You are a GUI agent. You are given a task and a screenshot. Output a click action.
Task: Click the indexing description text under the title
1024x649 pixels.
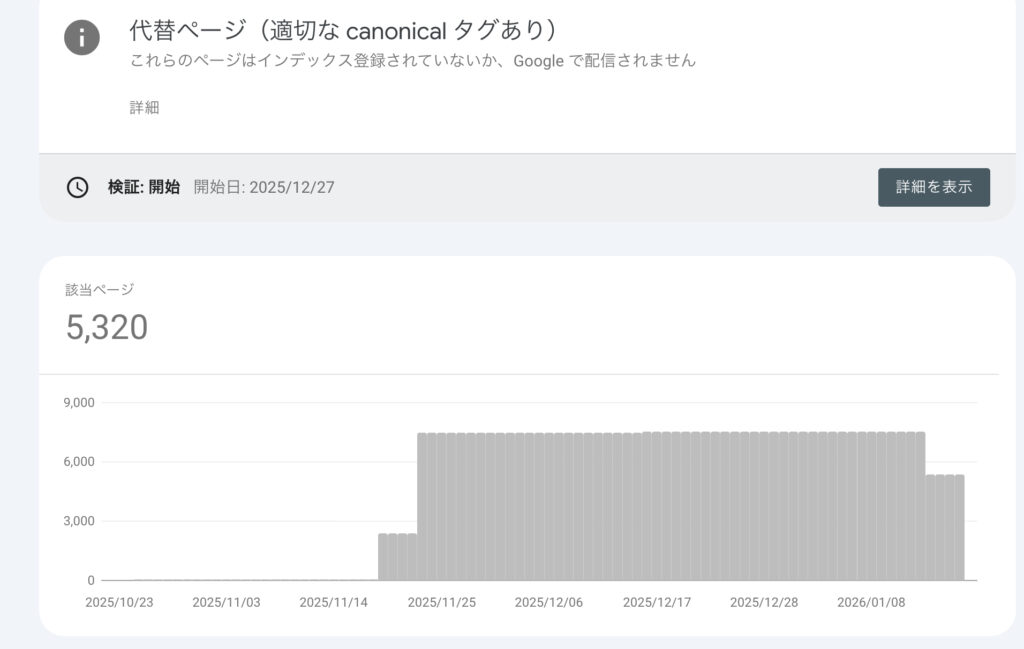(x=412, y=60)
